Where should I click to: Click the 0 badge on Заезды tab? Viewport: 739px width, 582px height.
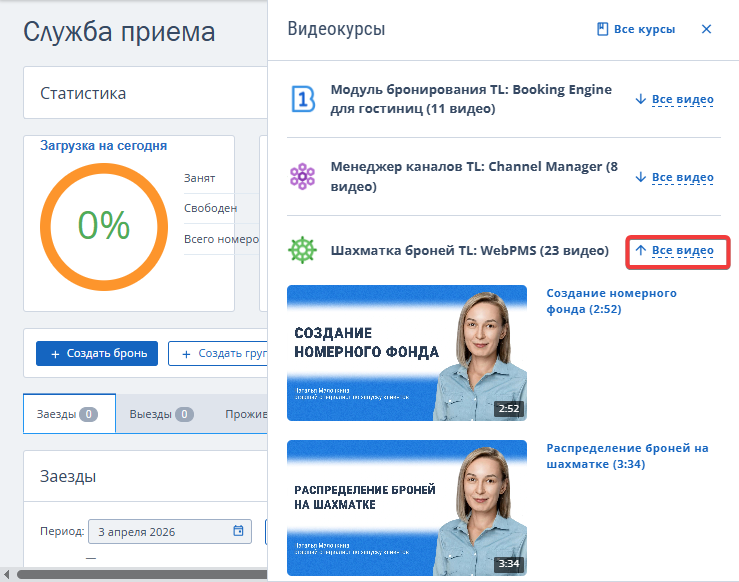[x=88, y=414]
